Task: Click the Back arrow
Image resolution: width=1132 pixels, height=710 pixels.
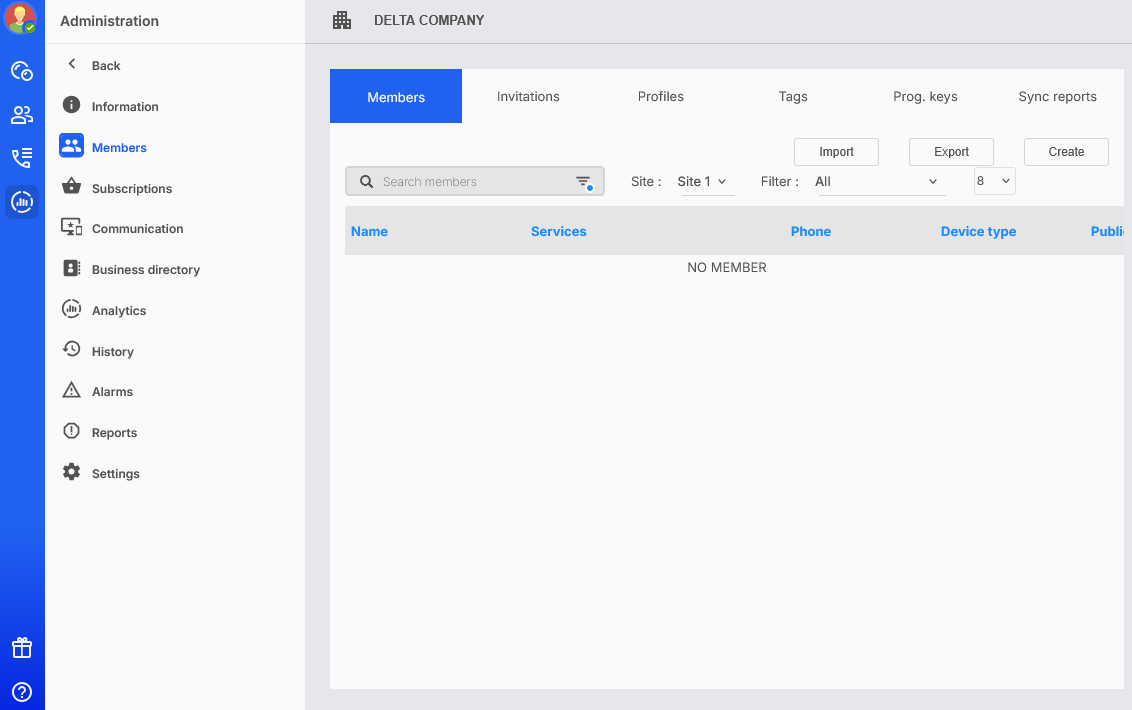Action: pyautogui.click(x=72, y=65)
